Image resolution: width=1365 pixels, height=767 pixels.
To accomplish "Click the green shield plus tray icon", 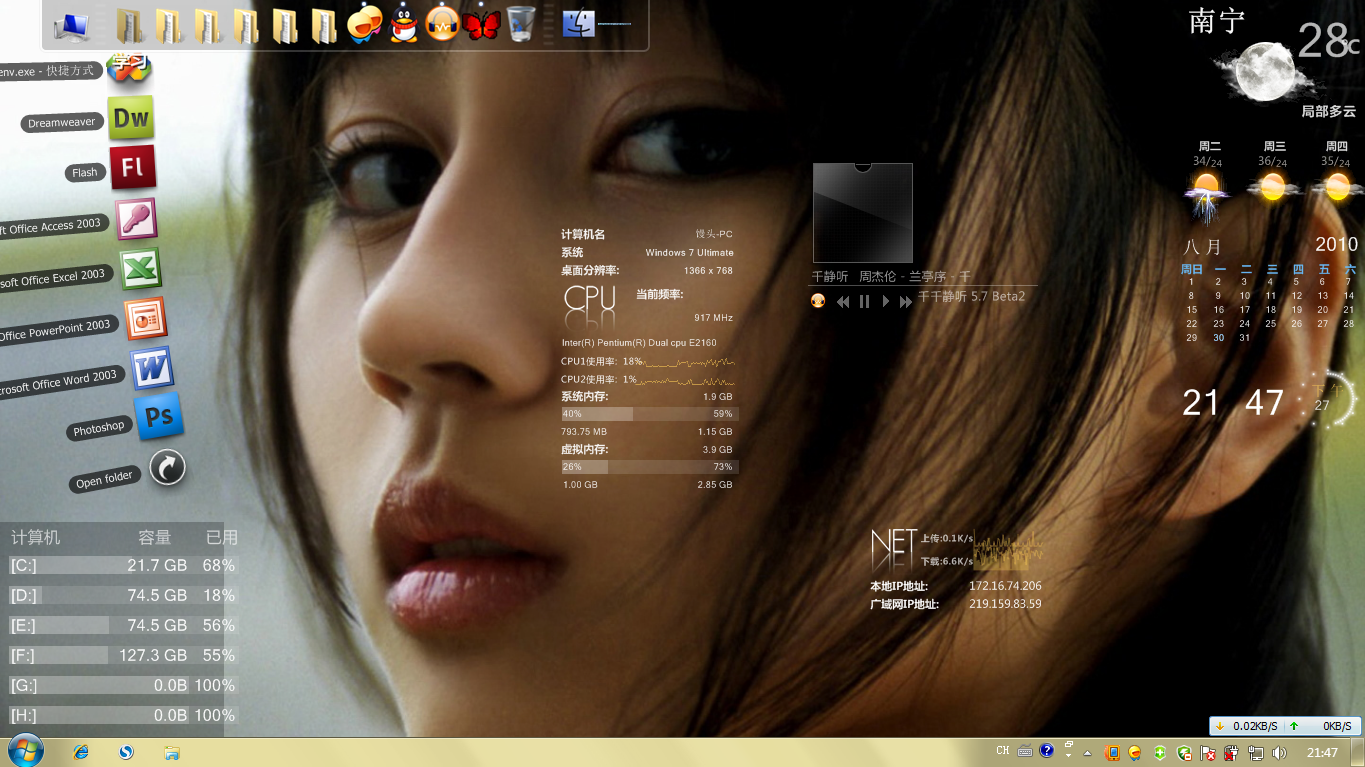I will 1160,752.
